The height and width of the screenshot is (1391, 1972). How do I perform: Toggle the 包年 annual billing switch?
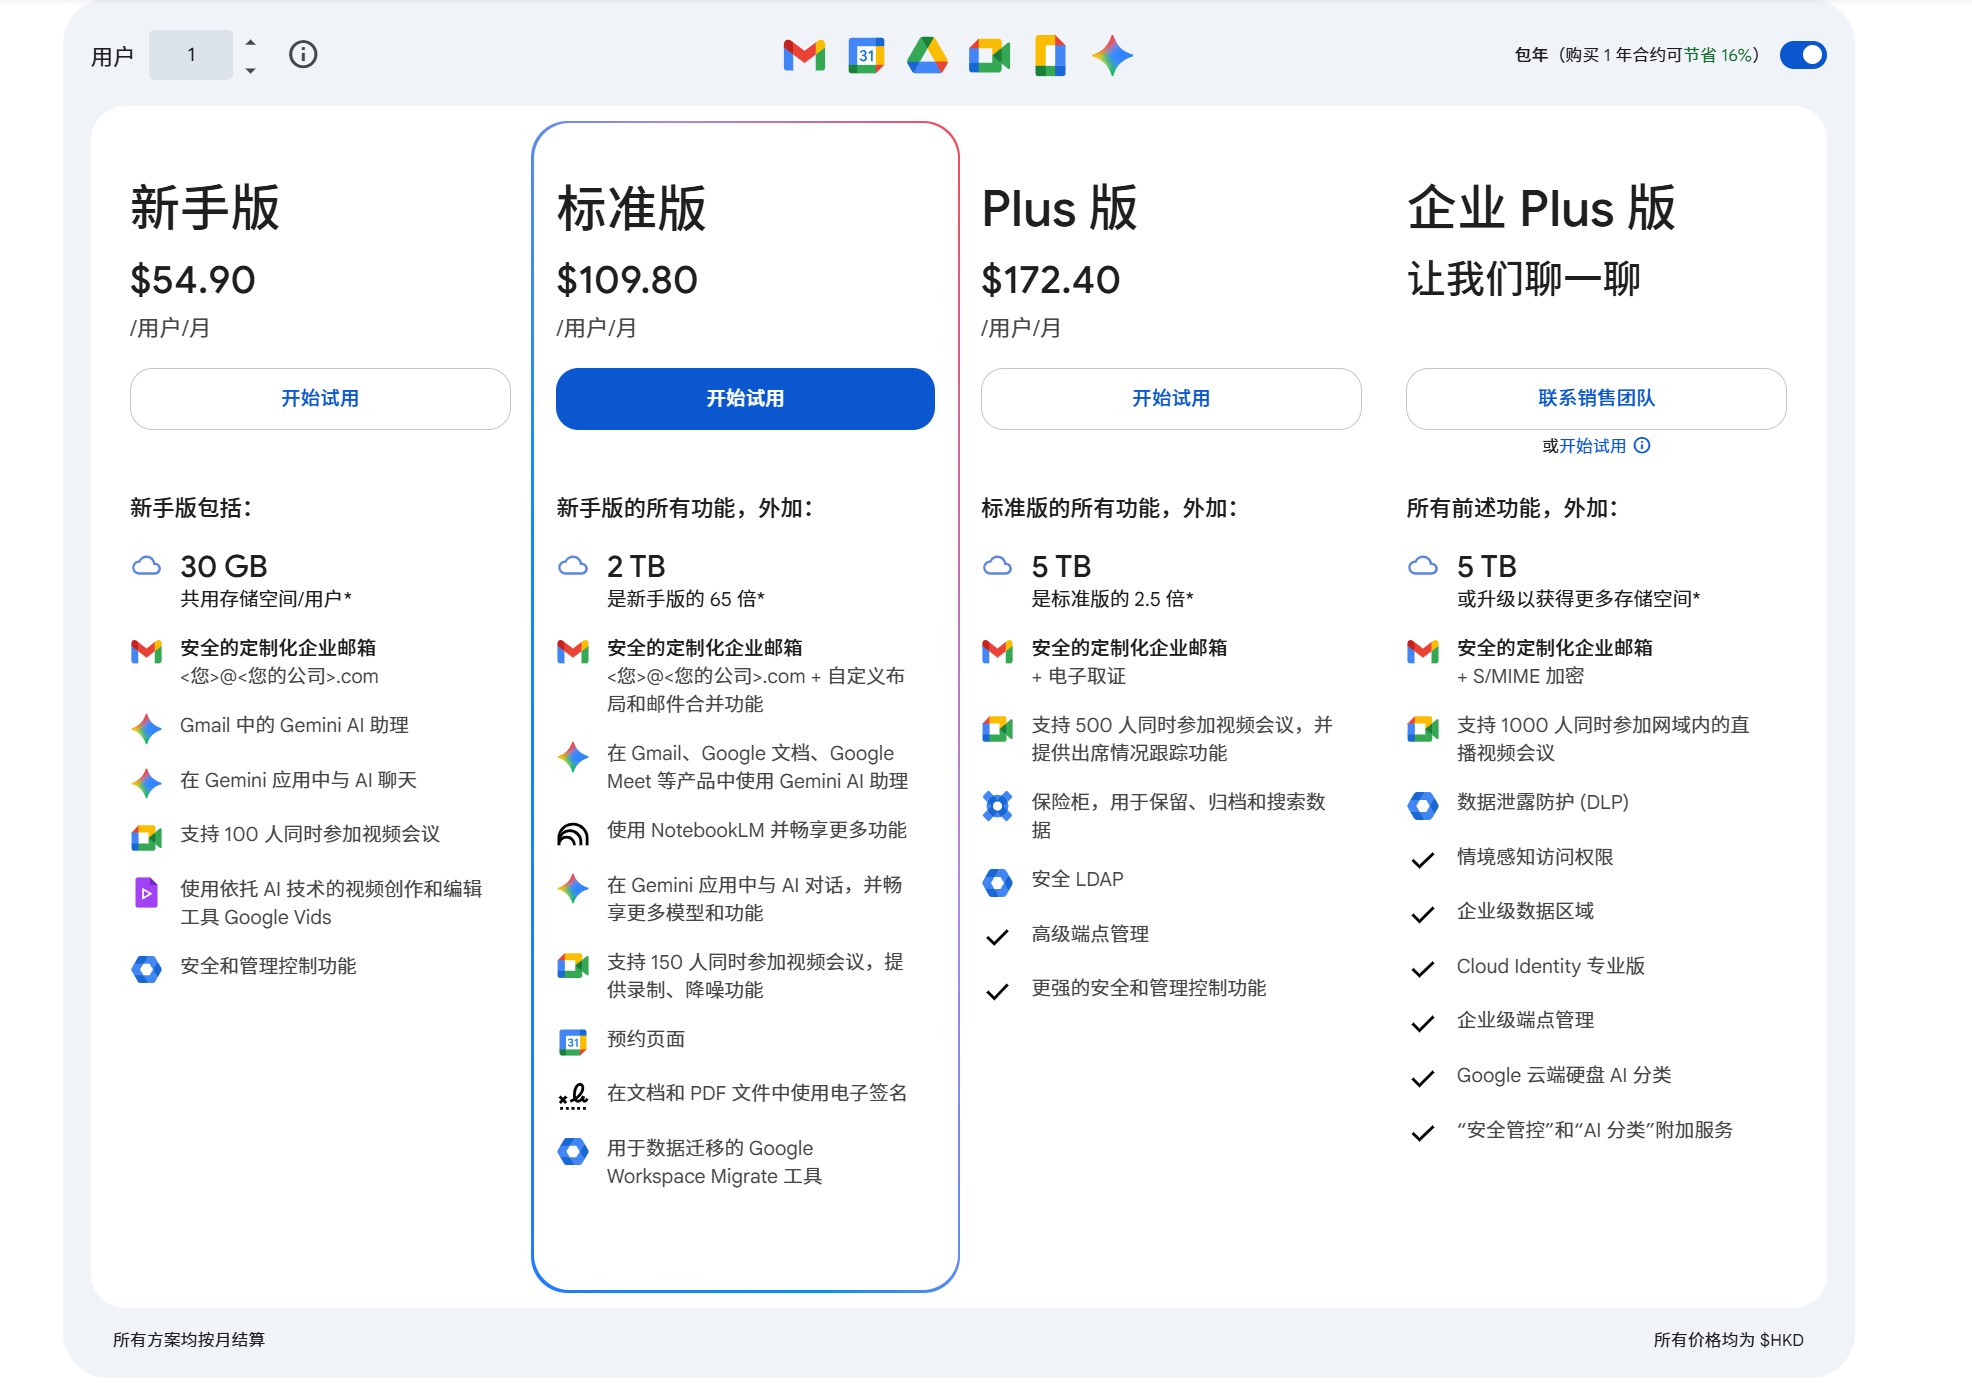click(x=1804, y=55)
